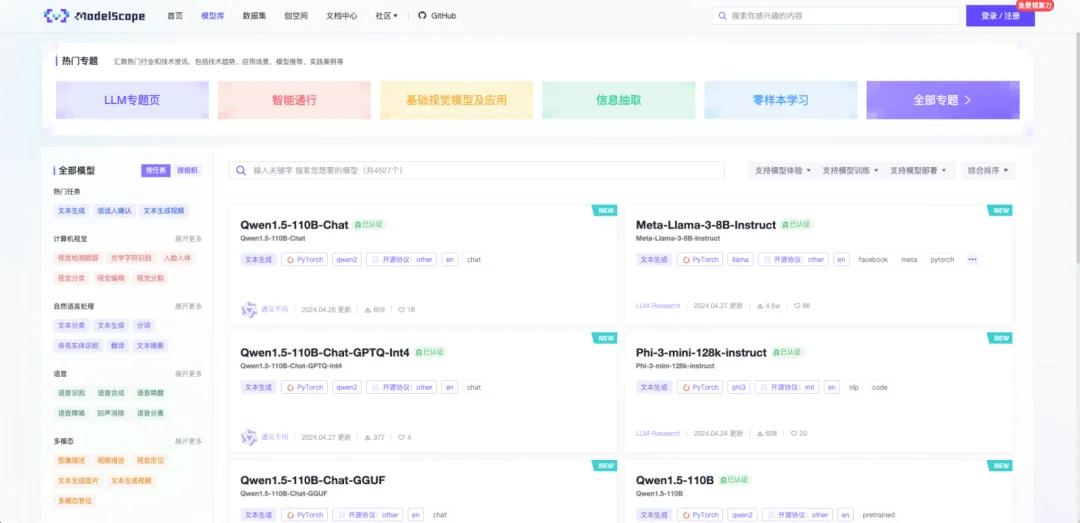Screen dimensions: 1080x523
Task: Click the magnifier icon in model search box
Action: [x=241, y=170]
